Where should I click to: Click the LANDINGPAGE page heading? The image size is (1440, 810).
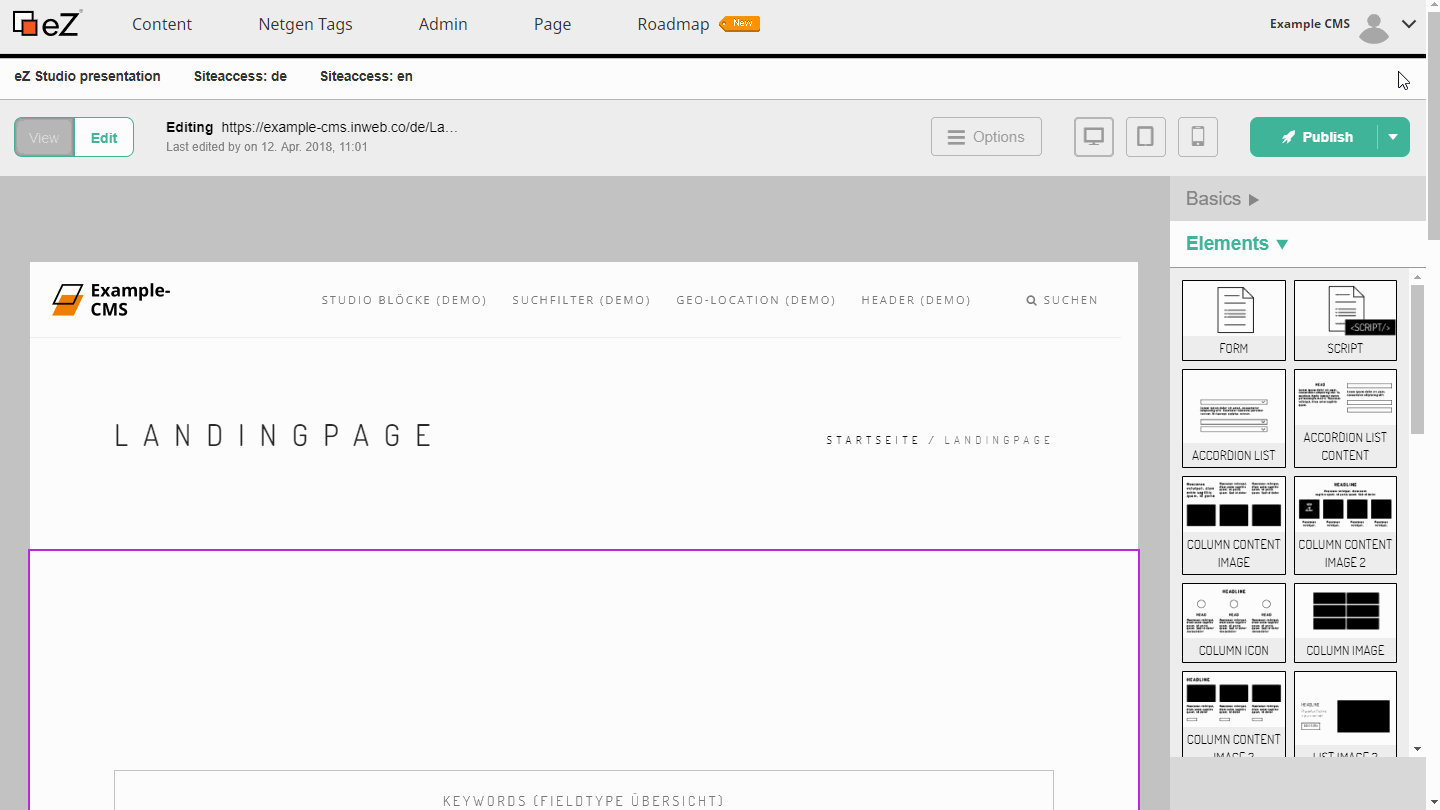pyautogui.click(x=274, y=436)
